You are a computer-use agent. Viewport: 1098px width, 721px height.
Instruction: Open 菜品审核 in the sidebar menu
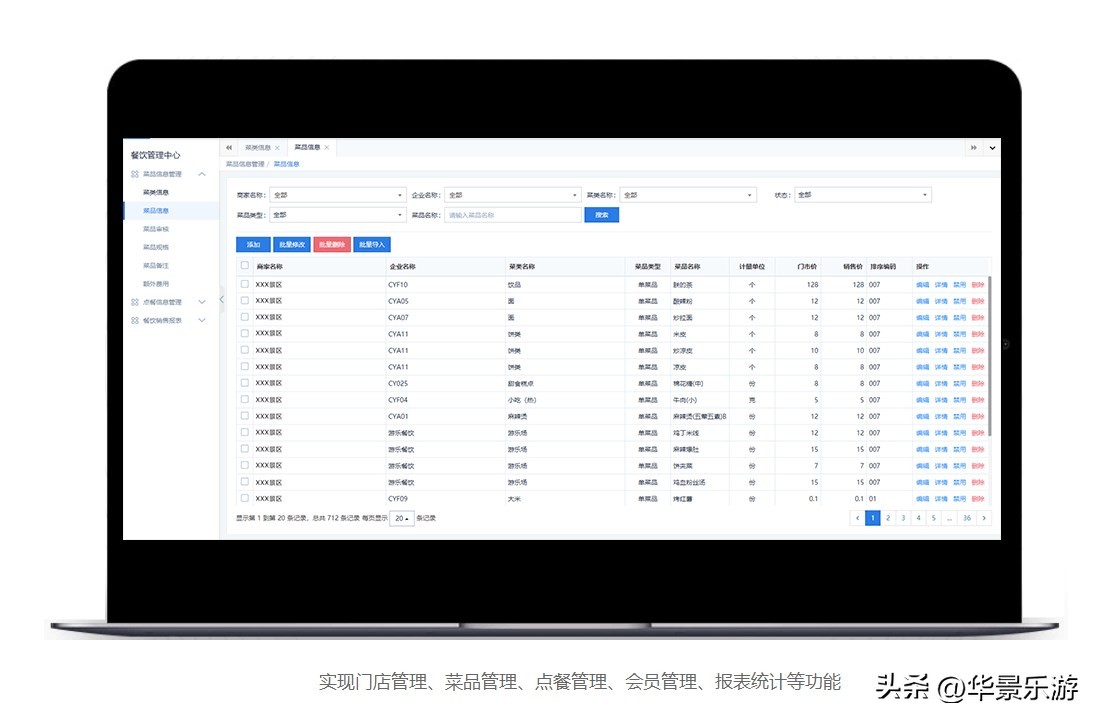(156, 229)
